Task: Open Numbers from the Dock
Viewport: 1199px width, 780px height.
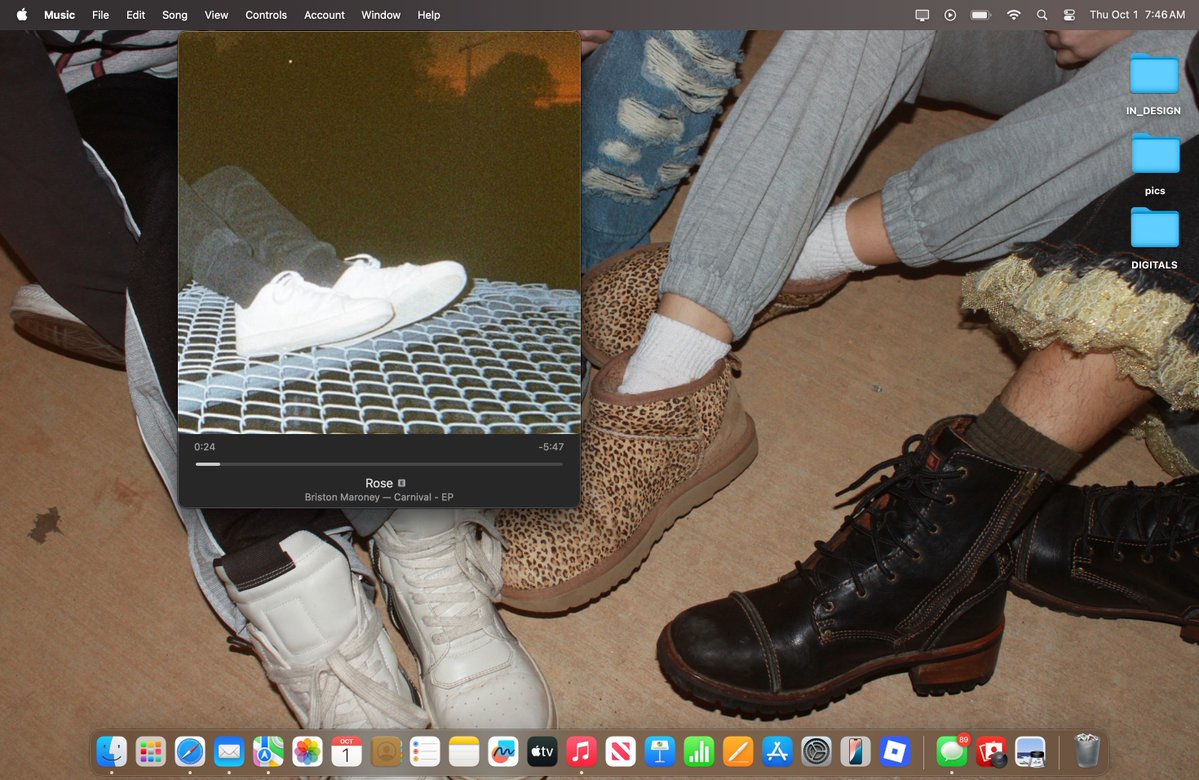Action: coord(699,752)
